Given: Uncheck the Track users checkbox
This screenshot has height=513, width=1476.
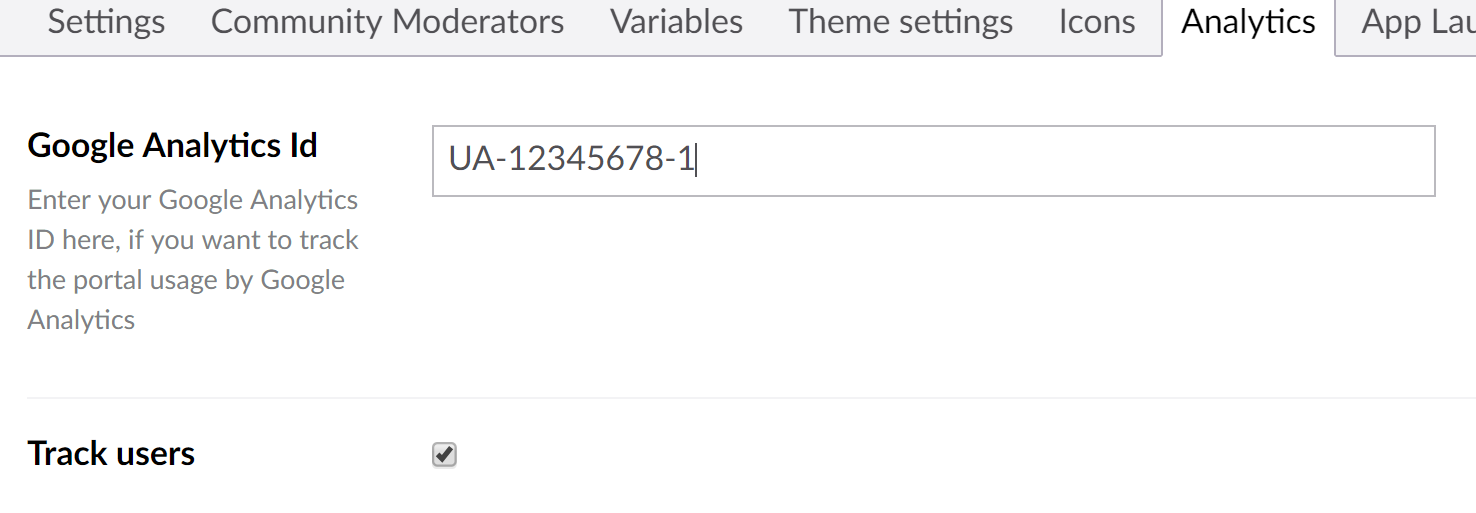Looking at the screenshot, I should [x=444, y=455].
